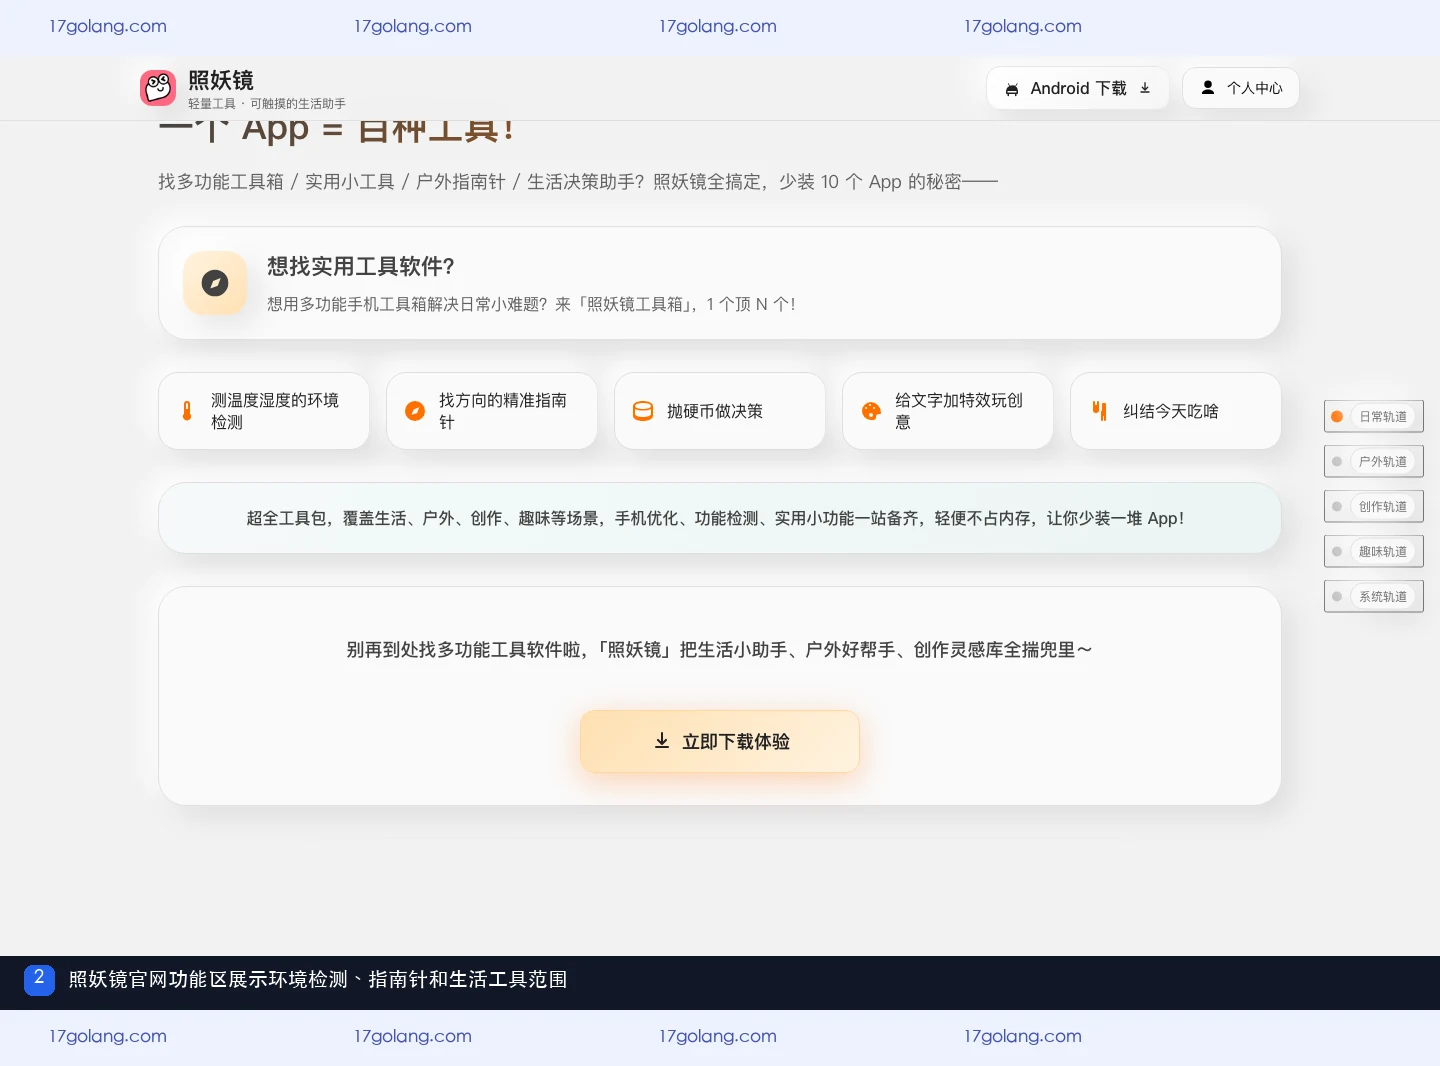Open the 纠结今天吃啥 card
The height and width of the screenshot is (1066, 1440).
coord(1176,411)
